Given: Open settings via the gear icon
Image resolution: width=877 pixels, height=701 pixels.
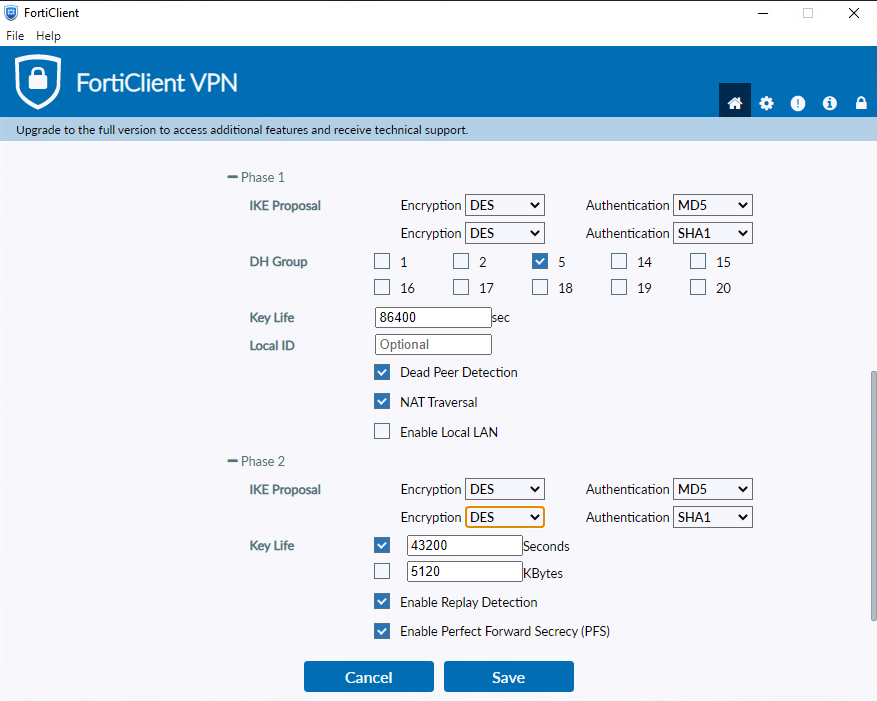Looking at the screenshot, I should pos(766,103).
